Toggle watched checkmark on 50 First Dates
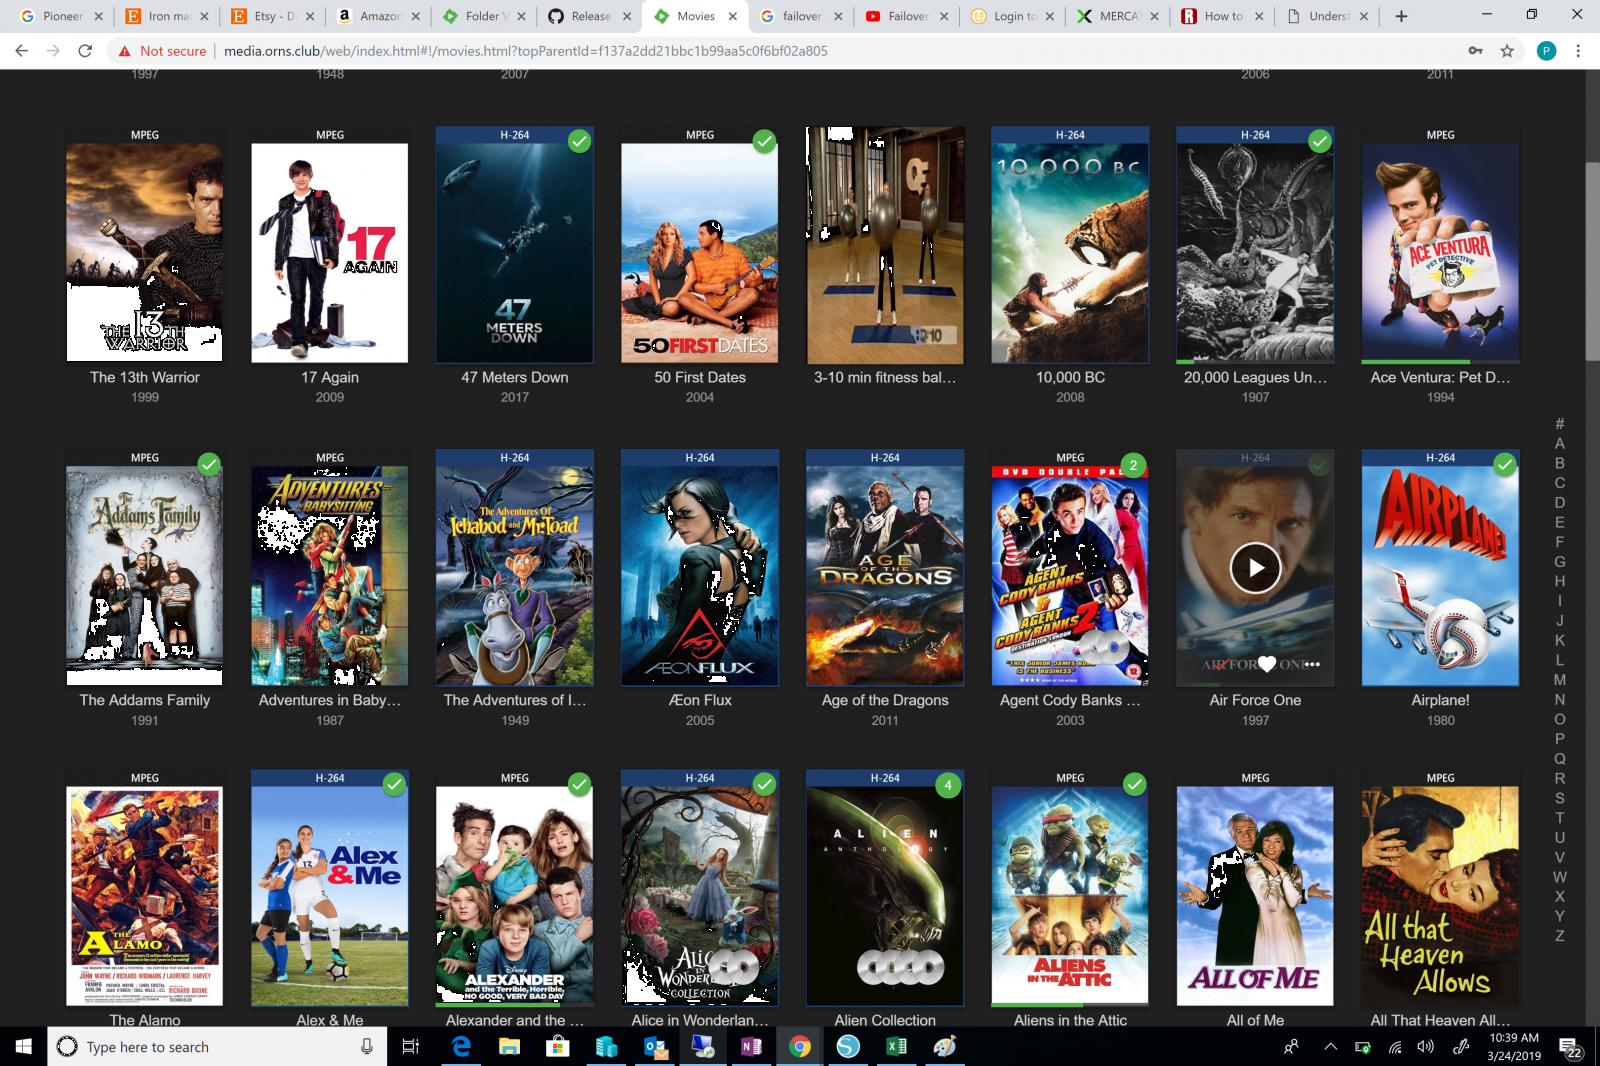Viewport: 1600px width, 1066px height. pos(764,141)
